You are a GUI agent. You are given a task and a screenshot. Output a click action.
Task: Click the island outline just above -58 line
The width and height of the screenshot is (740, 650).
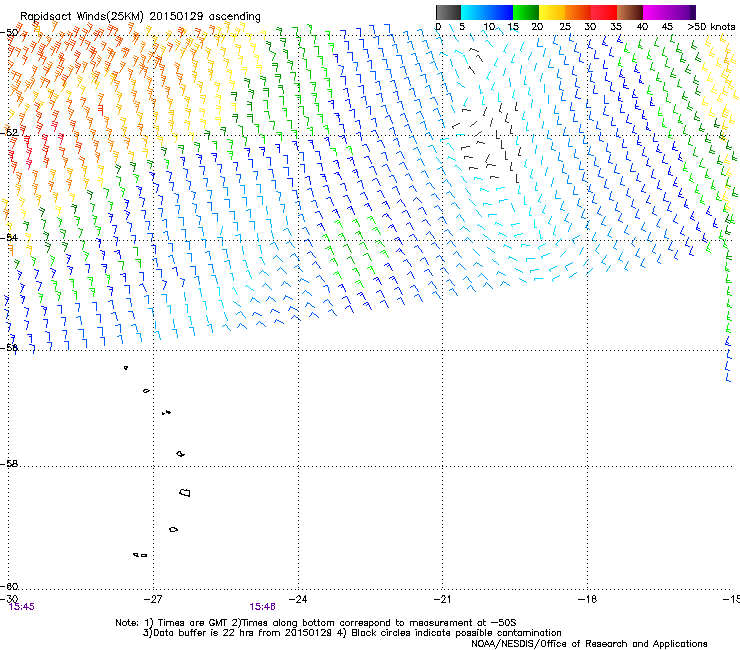pos(180,454)
